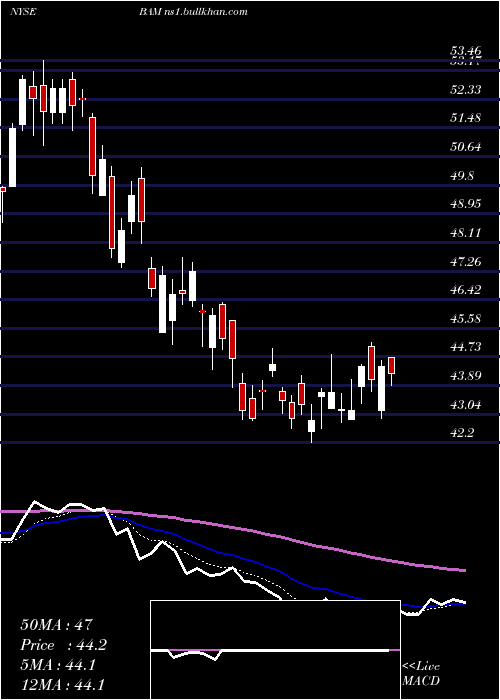The image size is (500, 700).
Task: Click the MACD inset chart panel
Action: (x=275, y=650)
